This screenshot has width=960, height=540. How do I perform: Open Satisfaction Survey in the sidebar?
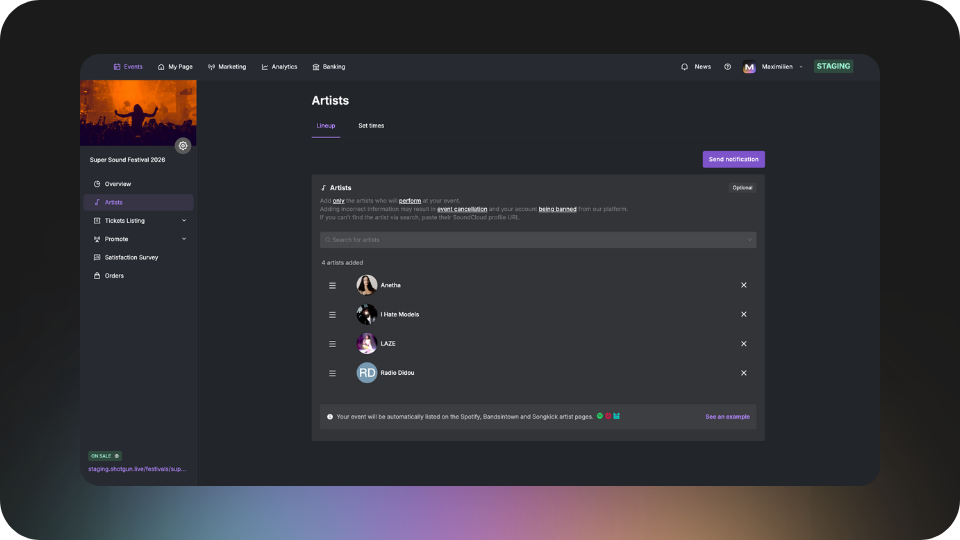pos(138,257)
